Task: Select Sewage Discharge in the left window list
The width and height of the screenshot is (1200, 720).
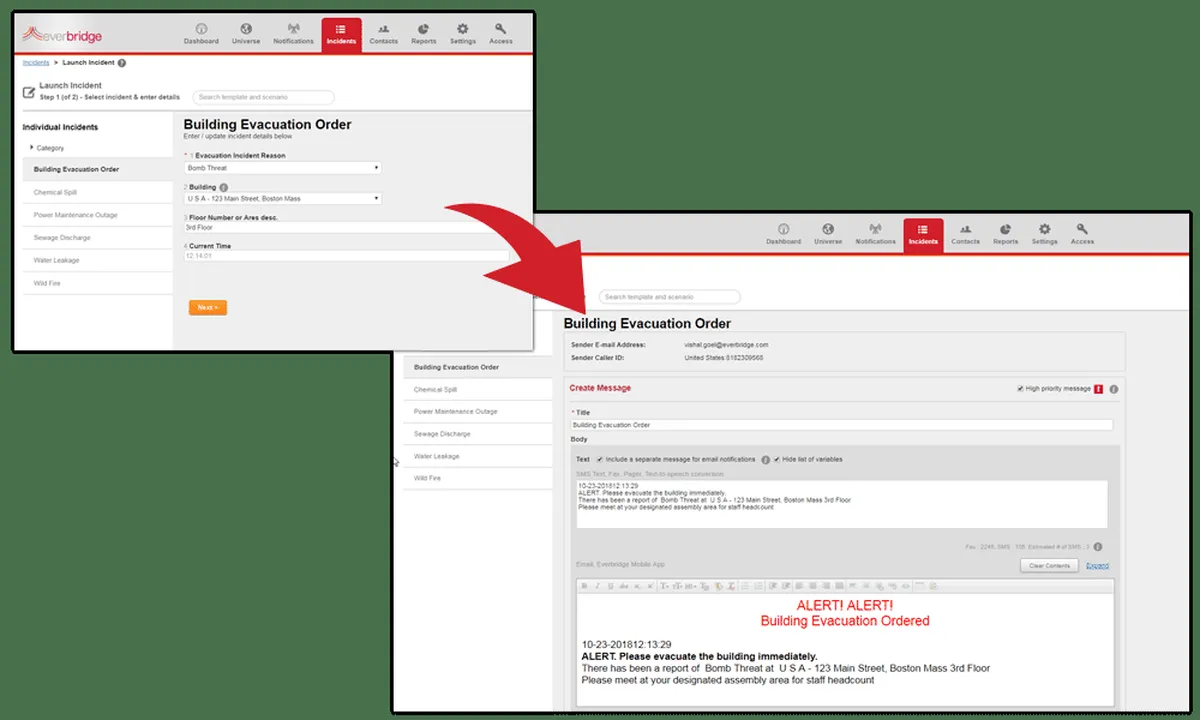Action: click(x=97, y=238)
